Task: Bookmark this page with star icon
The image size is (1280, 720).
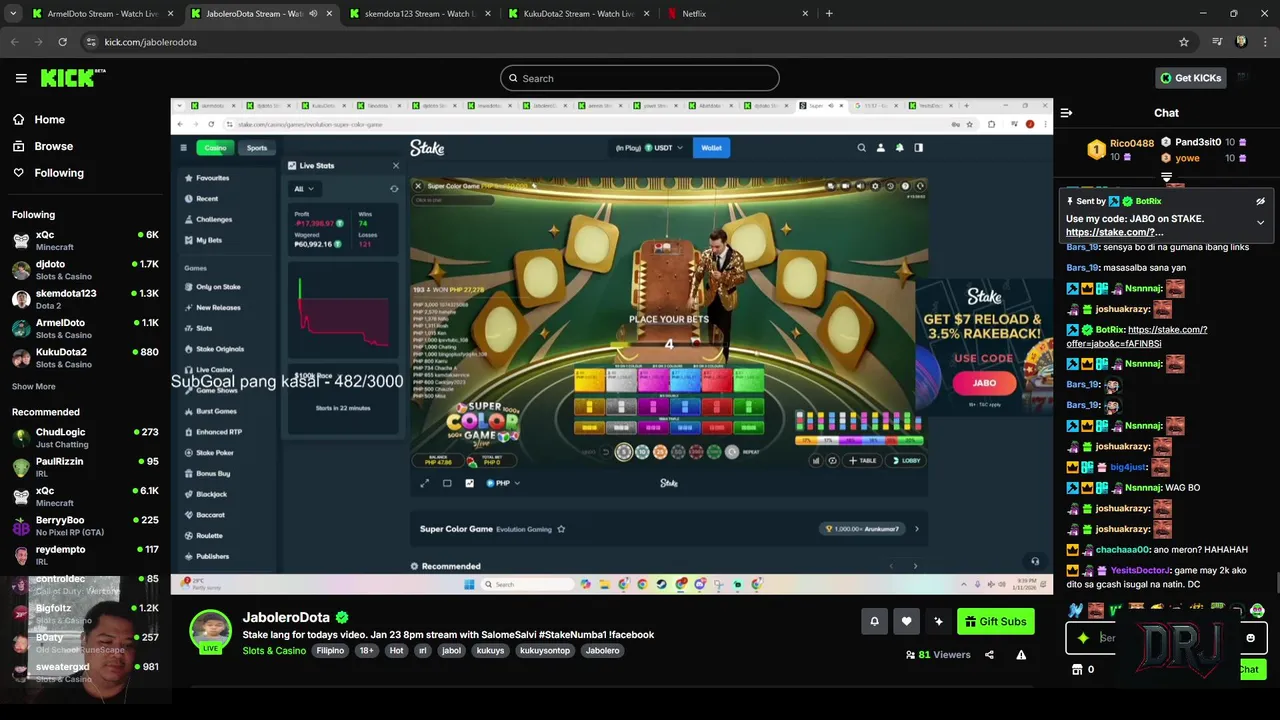Action: coord(1184,42)
